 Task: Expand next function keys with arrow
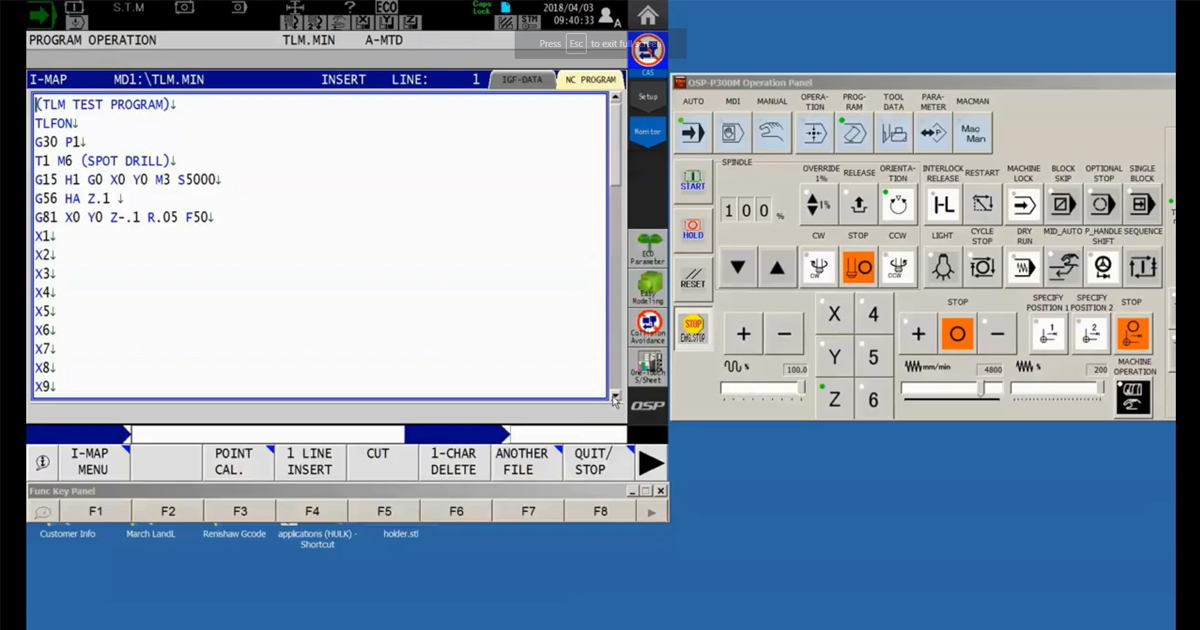[651, 462]
